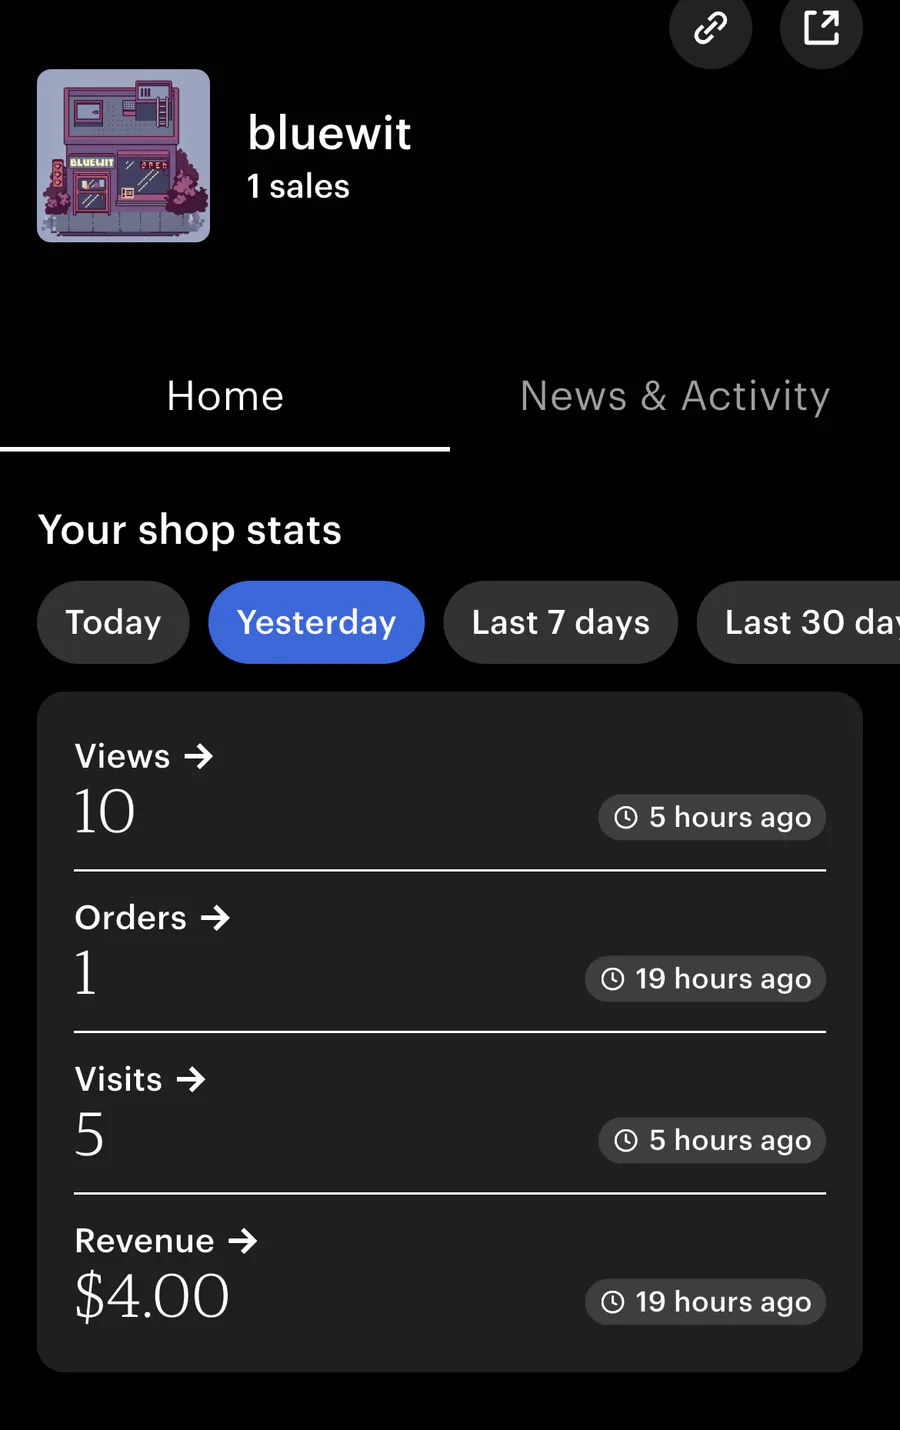Viewport: 900px width, 1430px height.
Task: Switch to the News & Activity tab
Action: pos(675,397)
